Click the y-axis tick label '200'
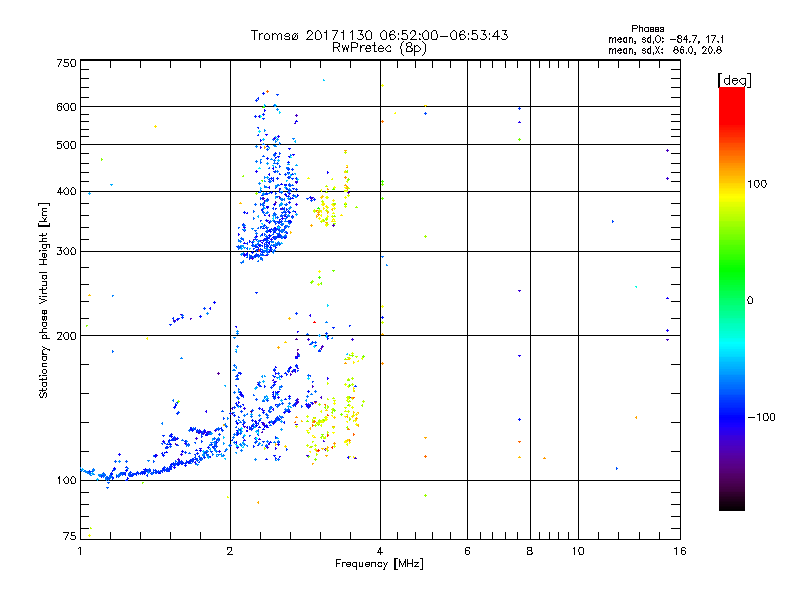 pyautogui.click(x=66, y=336)
